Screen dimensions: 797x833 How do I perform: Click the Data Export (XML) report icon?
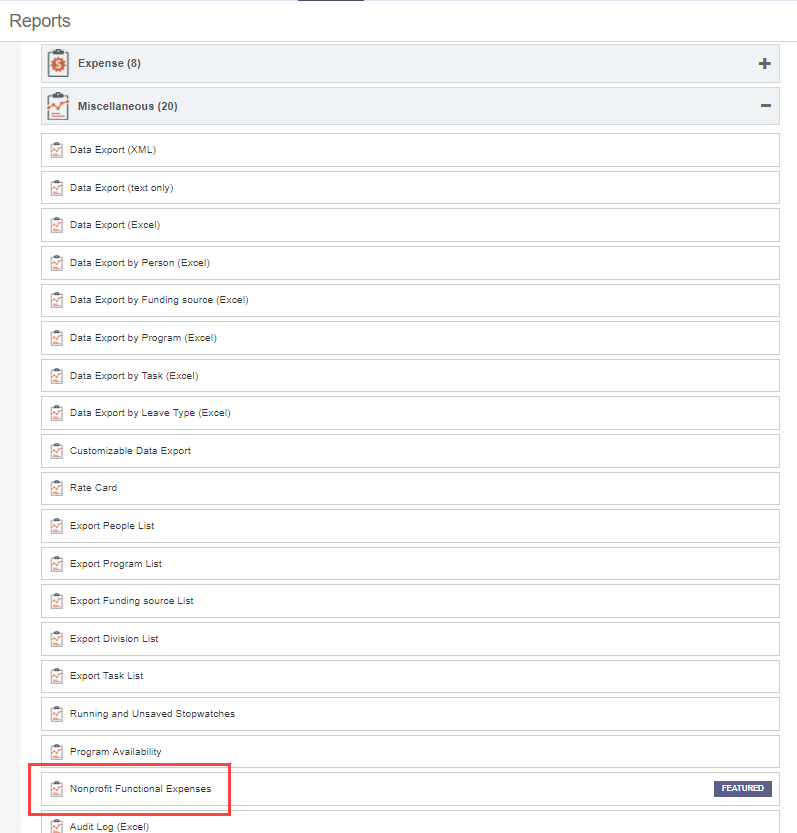pos(57,150)
